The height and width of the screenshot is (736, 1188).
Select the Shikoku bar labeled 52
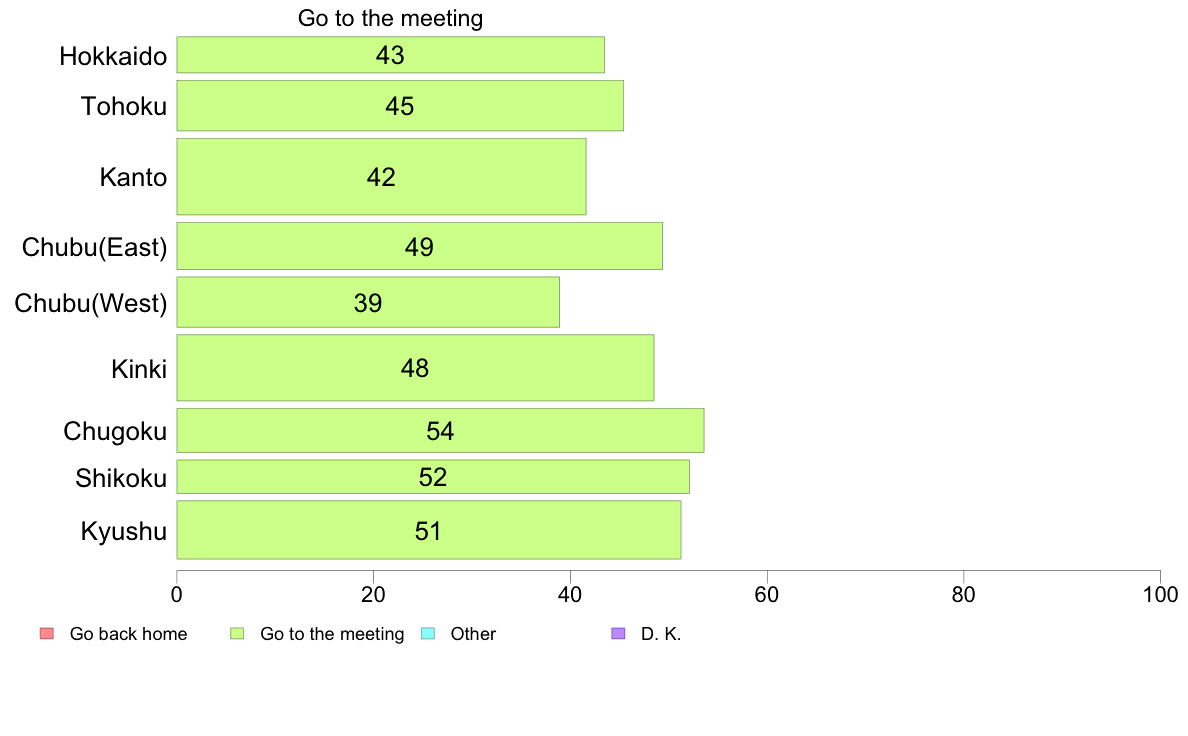point(433,477)
